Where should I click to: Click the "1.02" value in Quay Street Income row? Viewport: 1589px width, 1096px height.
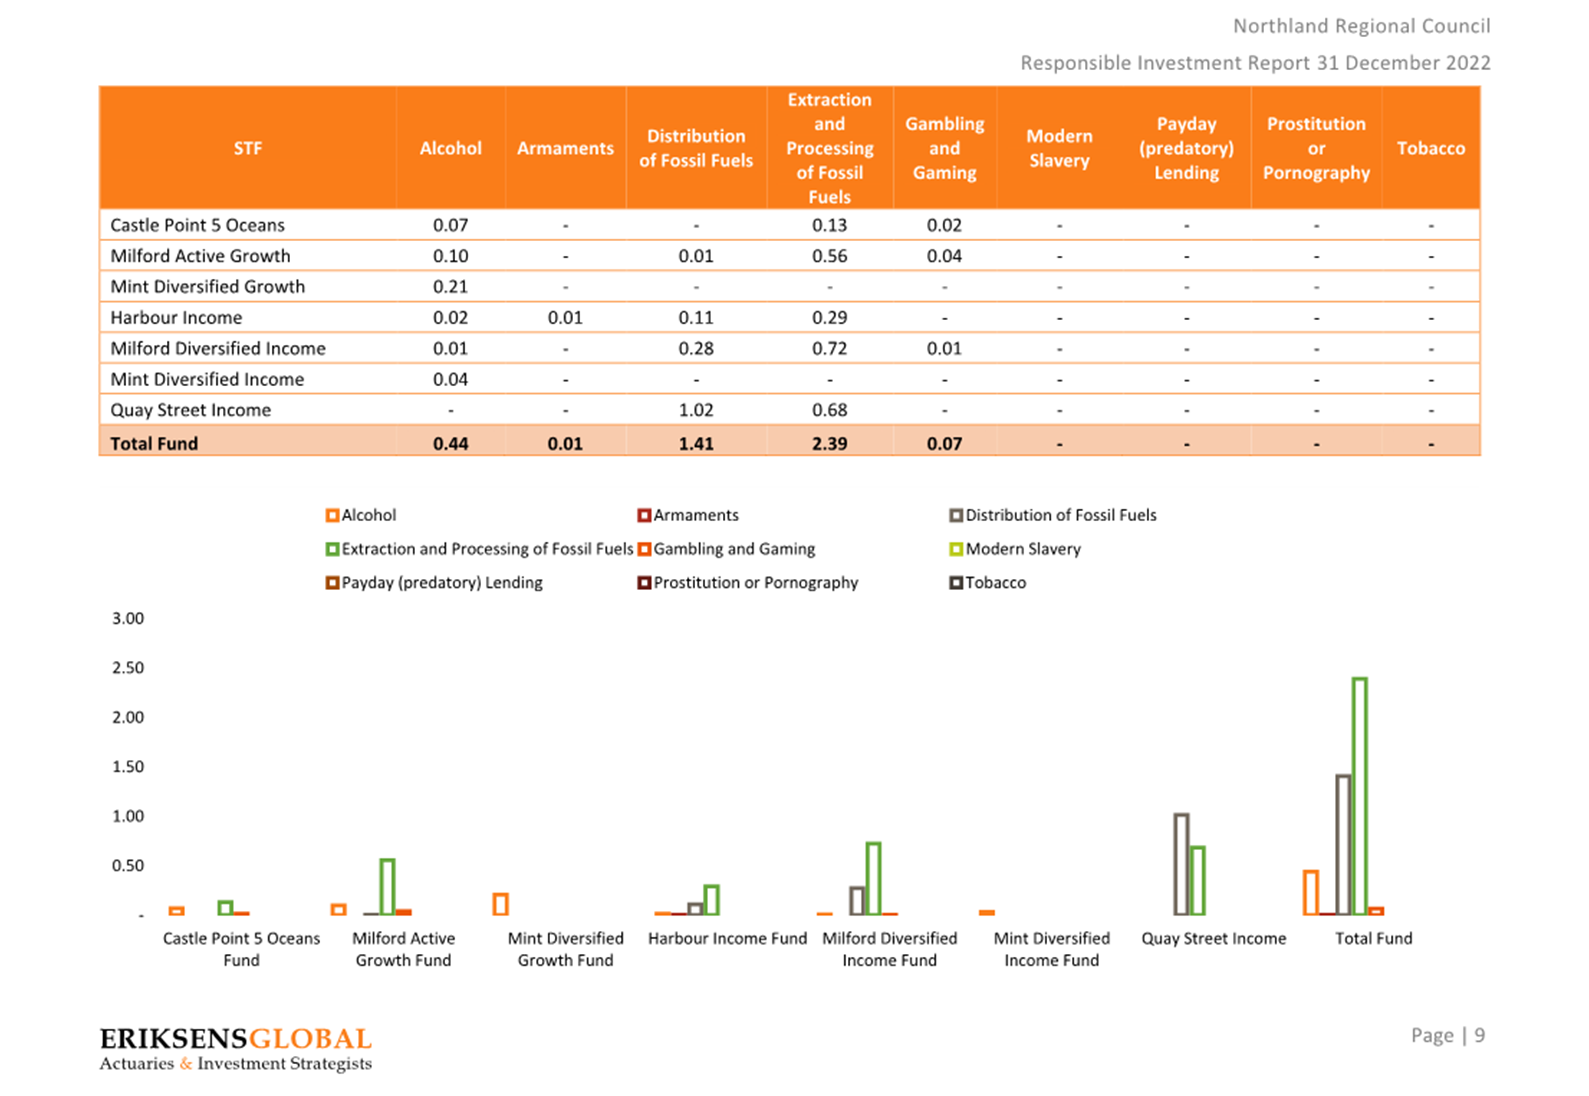[696, 410]
